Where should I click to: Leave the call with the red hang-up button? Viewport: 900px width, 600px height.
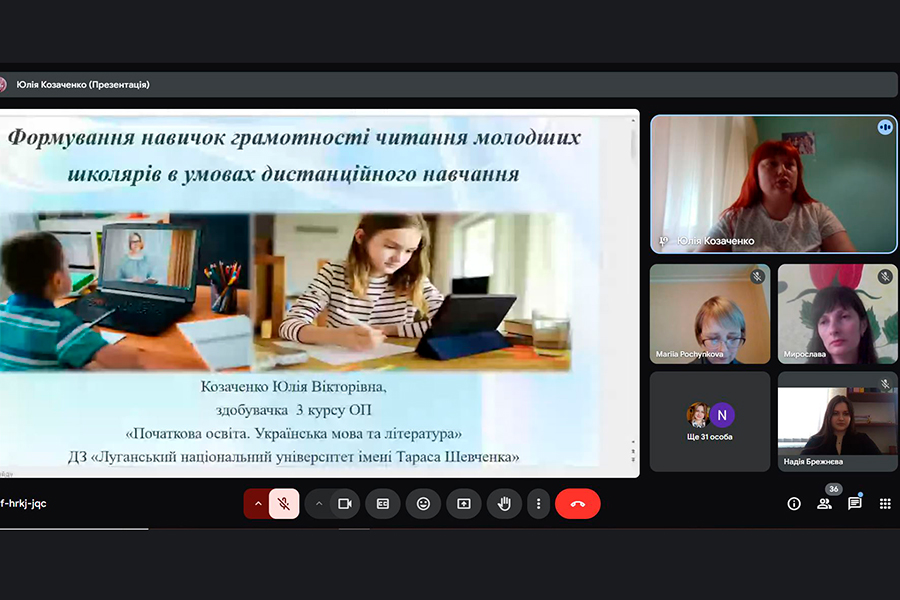click(578, 504)
